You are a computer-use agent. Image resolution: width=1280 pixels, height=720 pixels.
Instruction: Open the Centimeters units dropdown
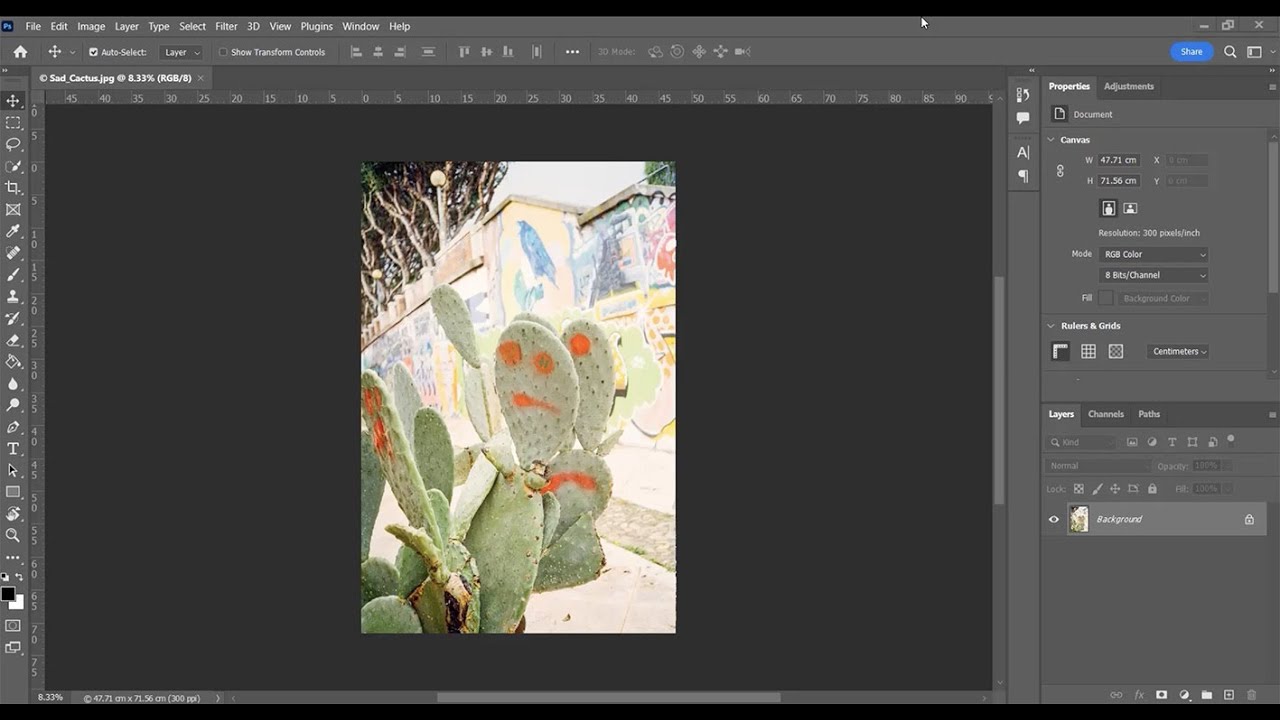coord(1179,351)
